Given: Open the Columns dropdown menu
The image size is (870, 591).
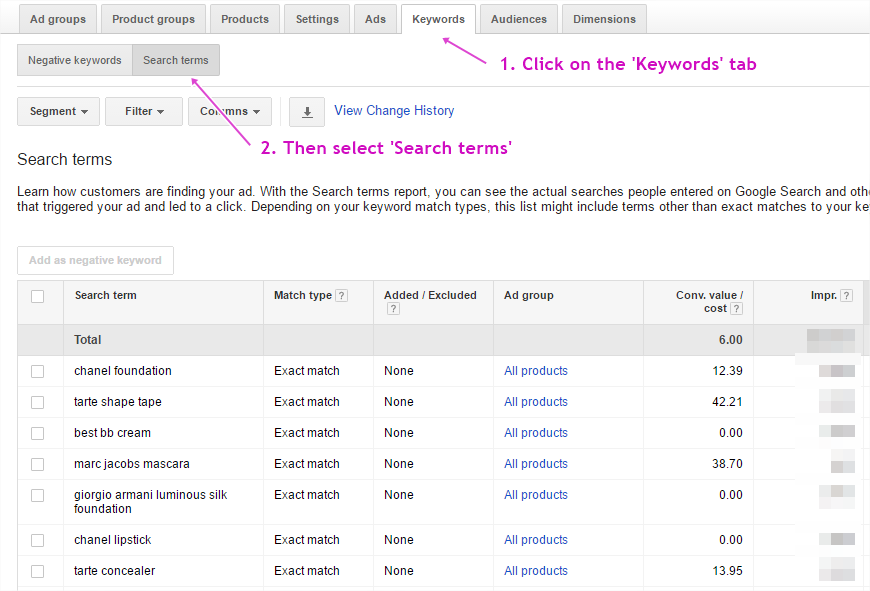Looking at the screenshot, I should click(x=230, y=112).
